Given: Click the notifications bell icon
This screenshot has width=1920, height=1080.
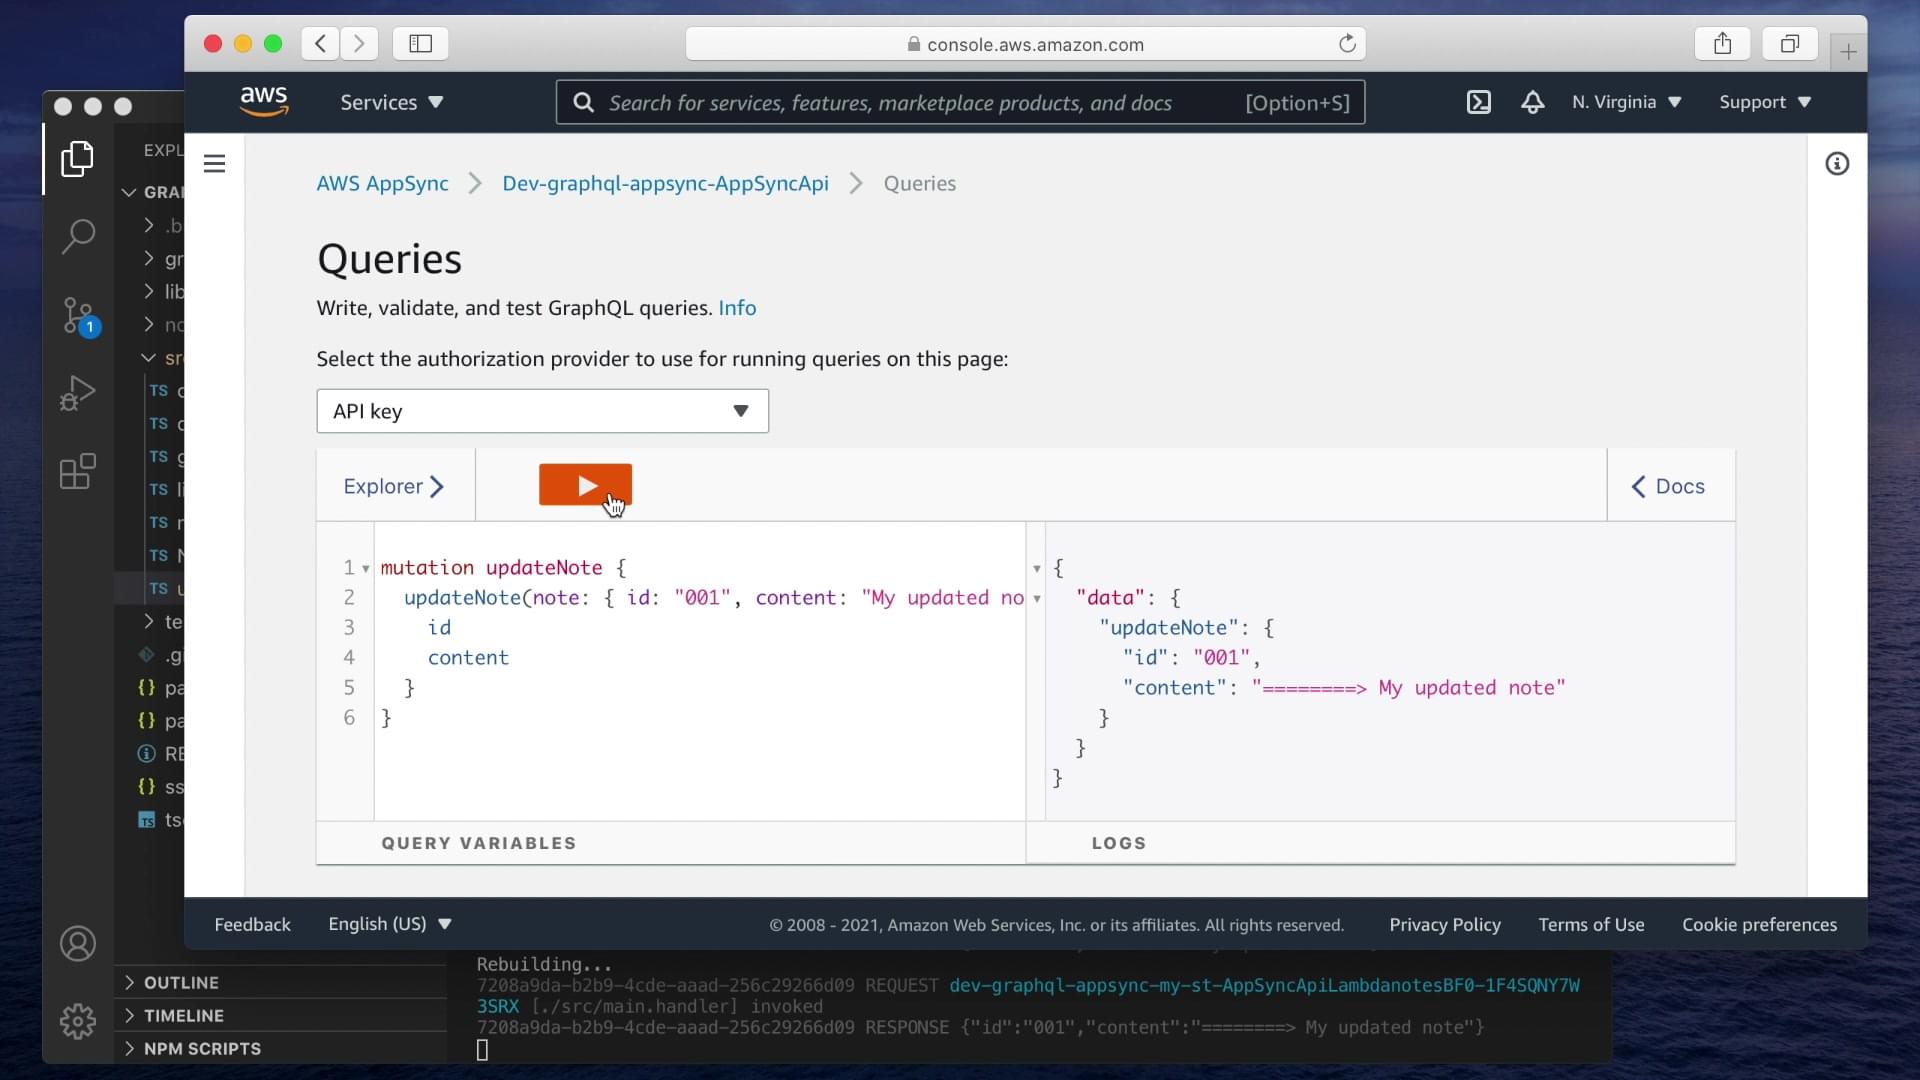Looking at the screenshot, I should (x=1532, y=103).
